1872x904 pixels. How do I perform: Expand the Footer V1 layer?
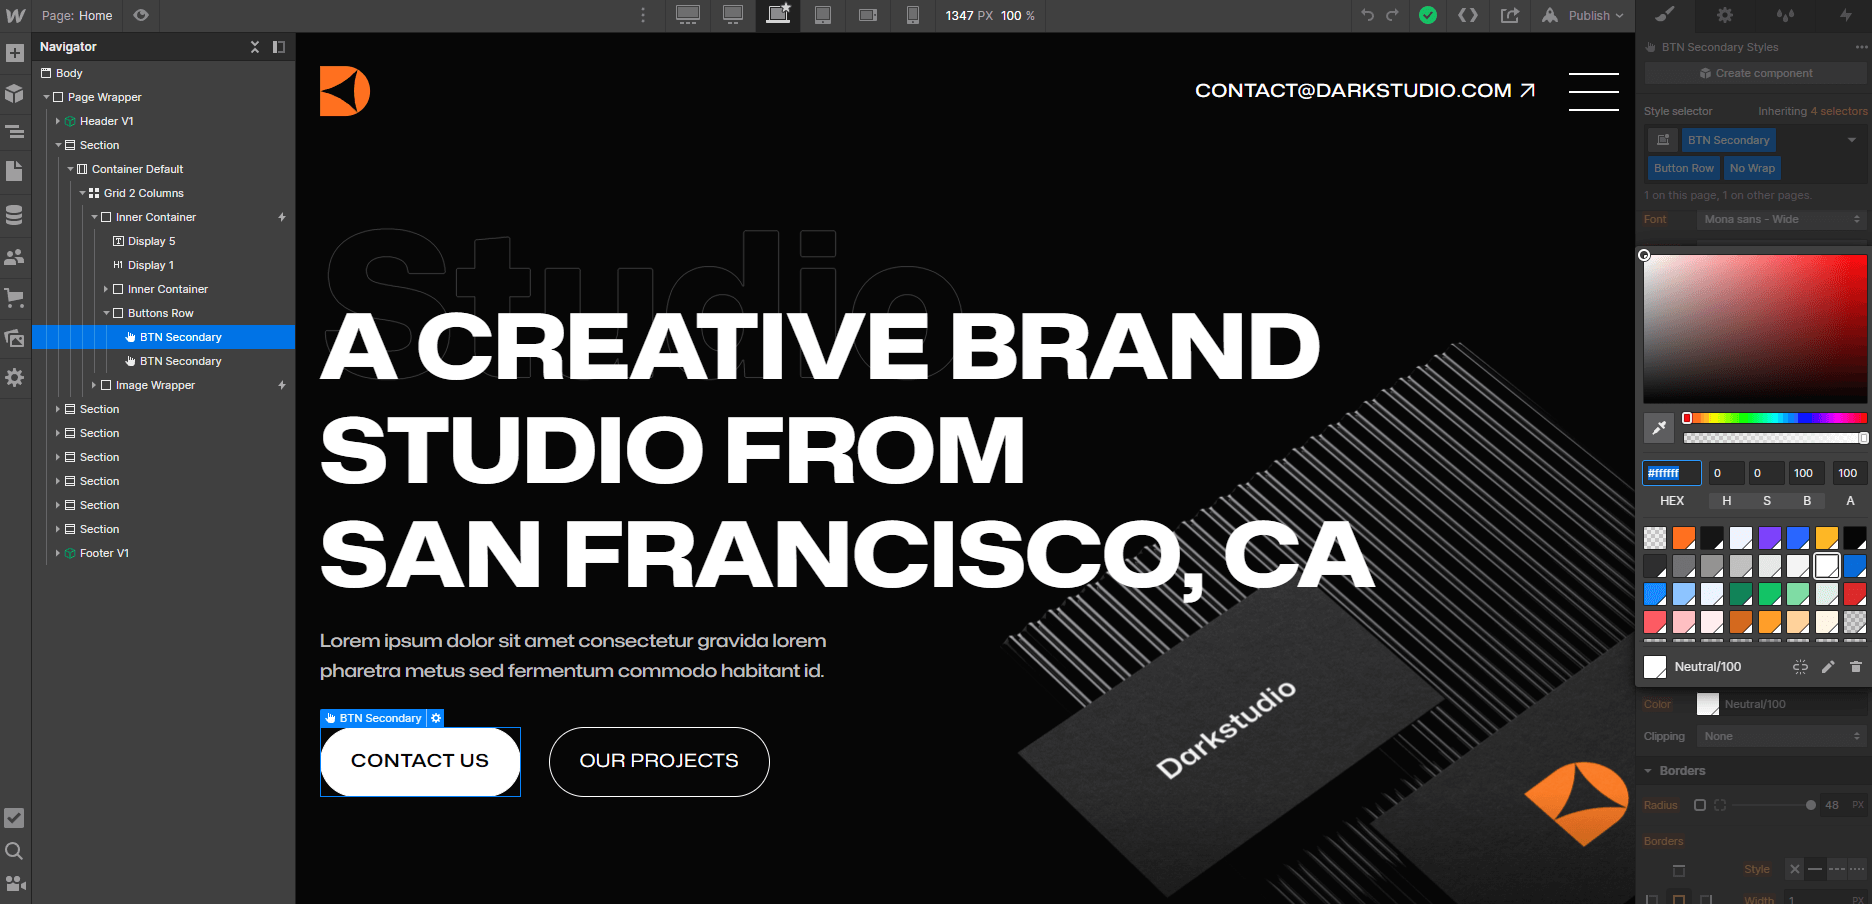pos(57,552)
